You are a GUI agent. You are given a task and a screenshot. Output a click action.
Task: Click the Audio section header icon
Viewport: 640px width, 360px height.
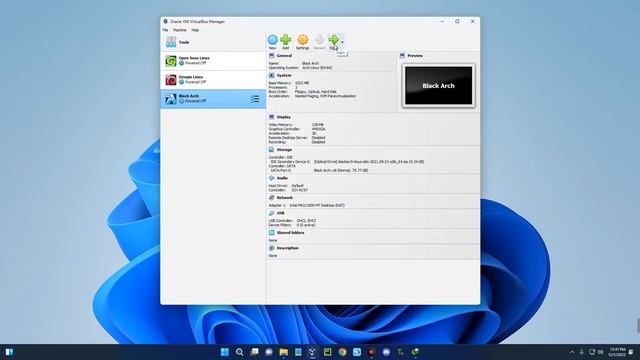271,178
